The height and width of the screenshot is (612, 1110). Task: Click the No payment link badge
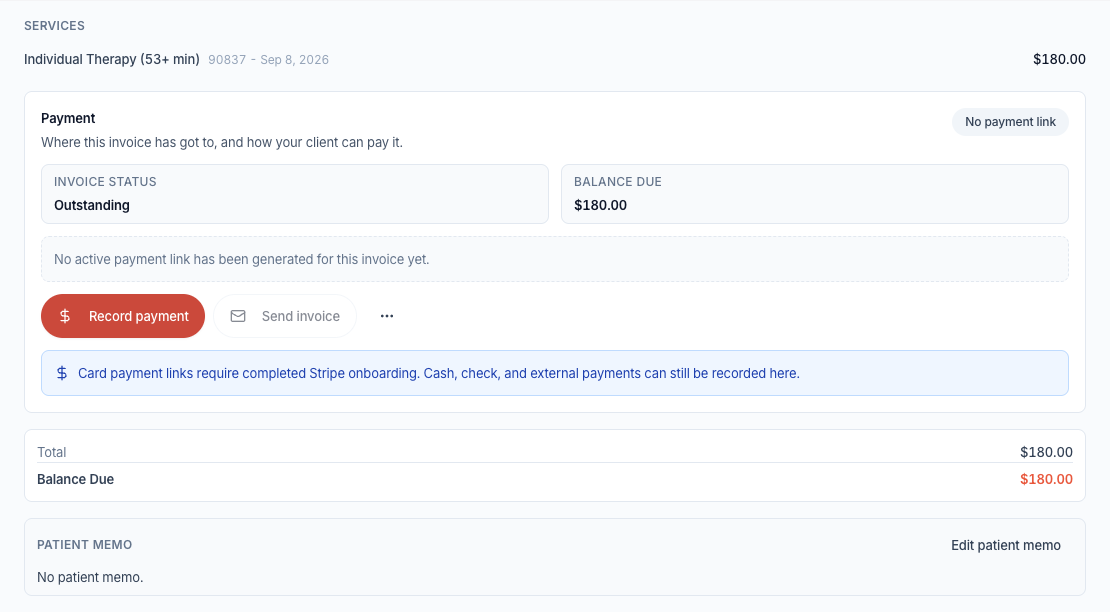[1010, 122]
